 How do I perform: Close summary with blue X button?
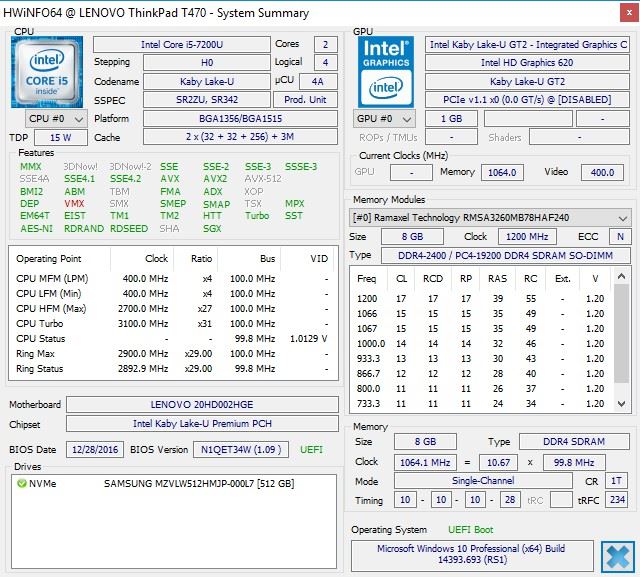coord(618,557)
